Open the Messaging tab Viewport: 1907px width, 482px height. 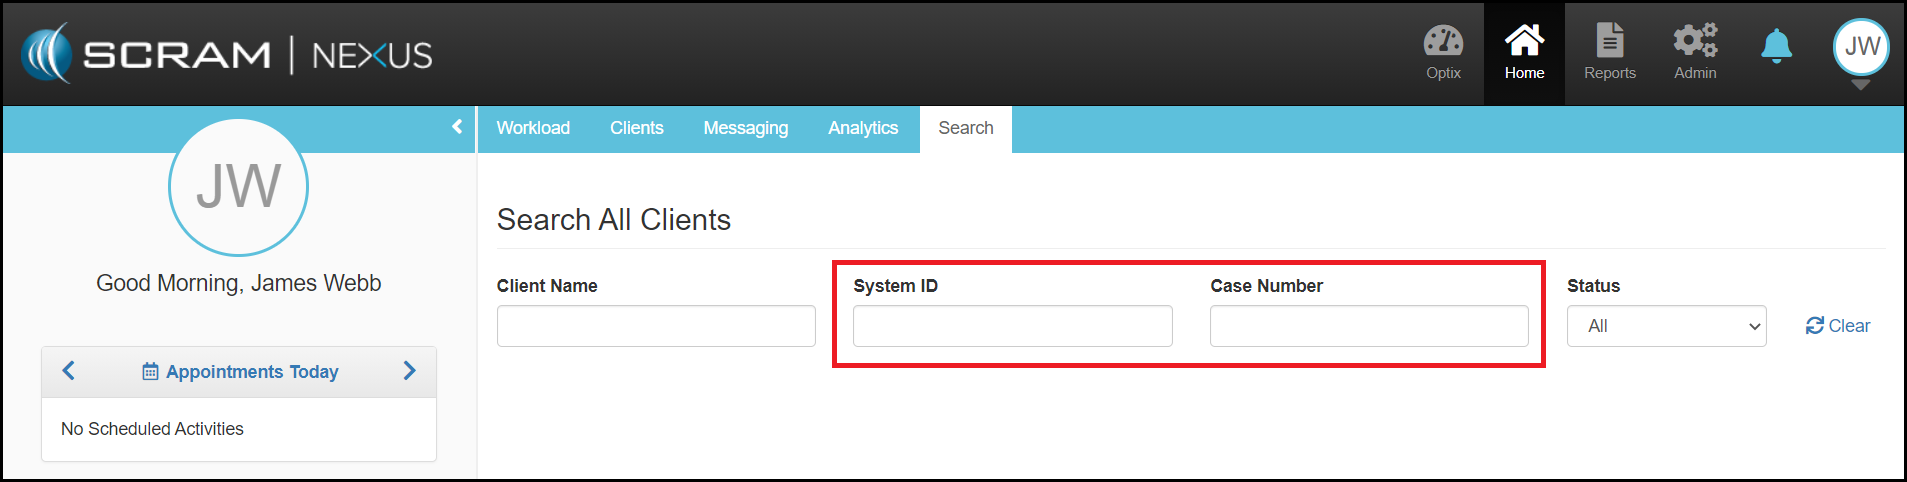[745, 128]
